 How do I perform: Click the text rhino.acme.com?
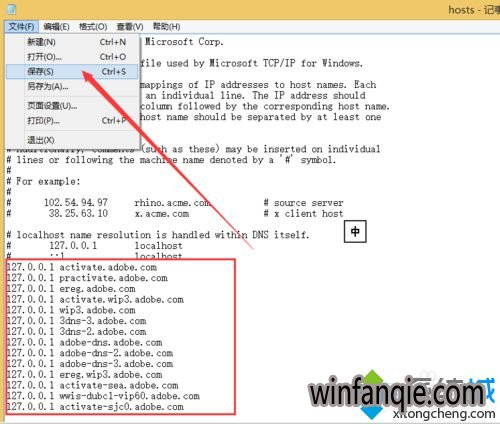click(x=172, y=203)
